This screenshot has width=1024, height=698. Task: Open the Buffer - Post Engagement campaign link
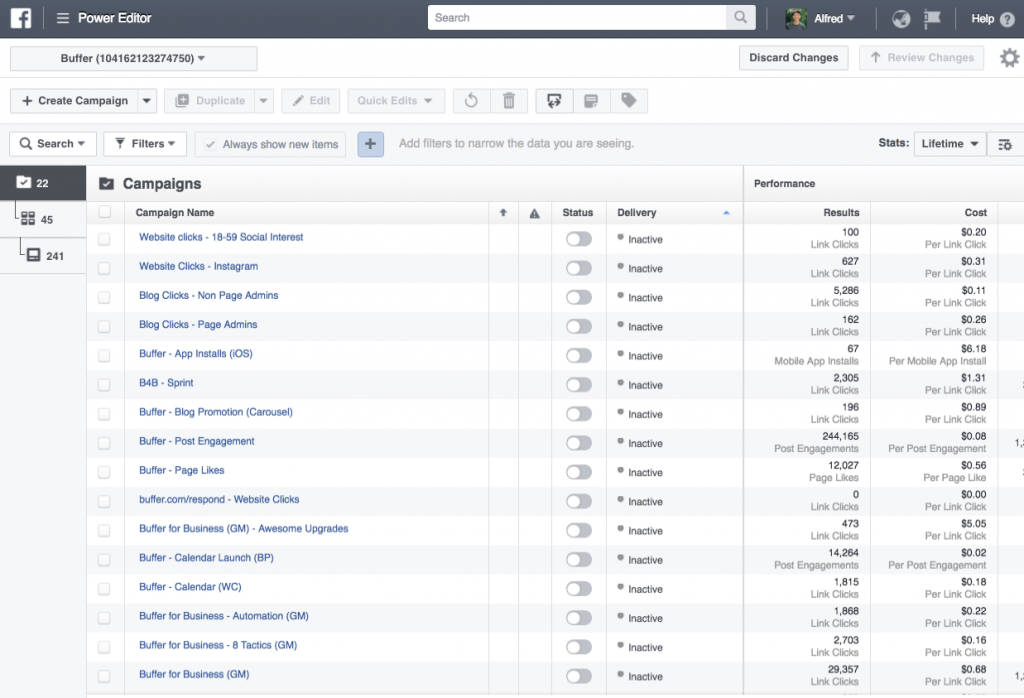click(x=197, y=441)
